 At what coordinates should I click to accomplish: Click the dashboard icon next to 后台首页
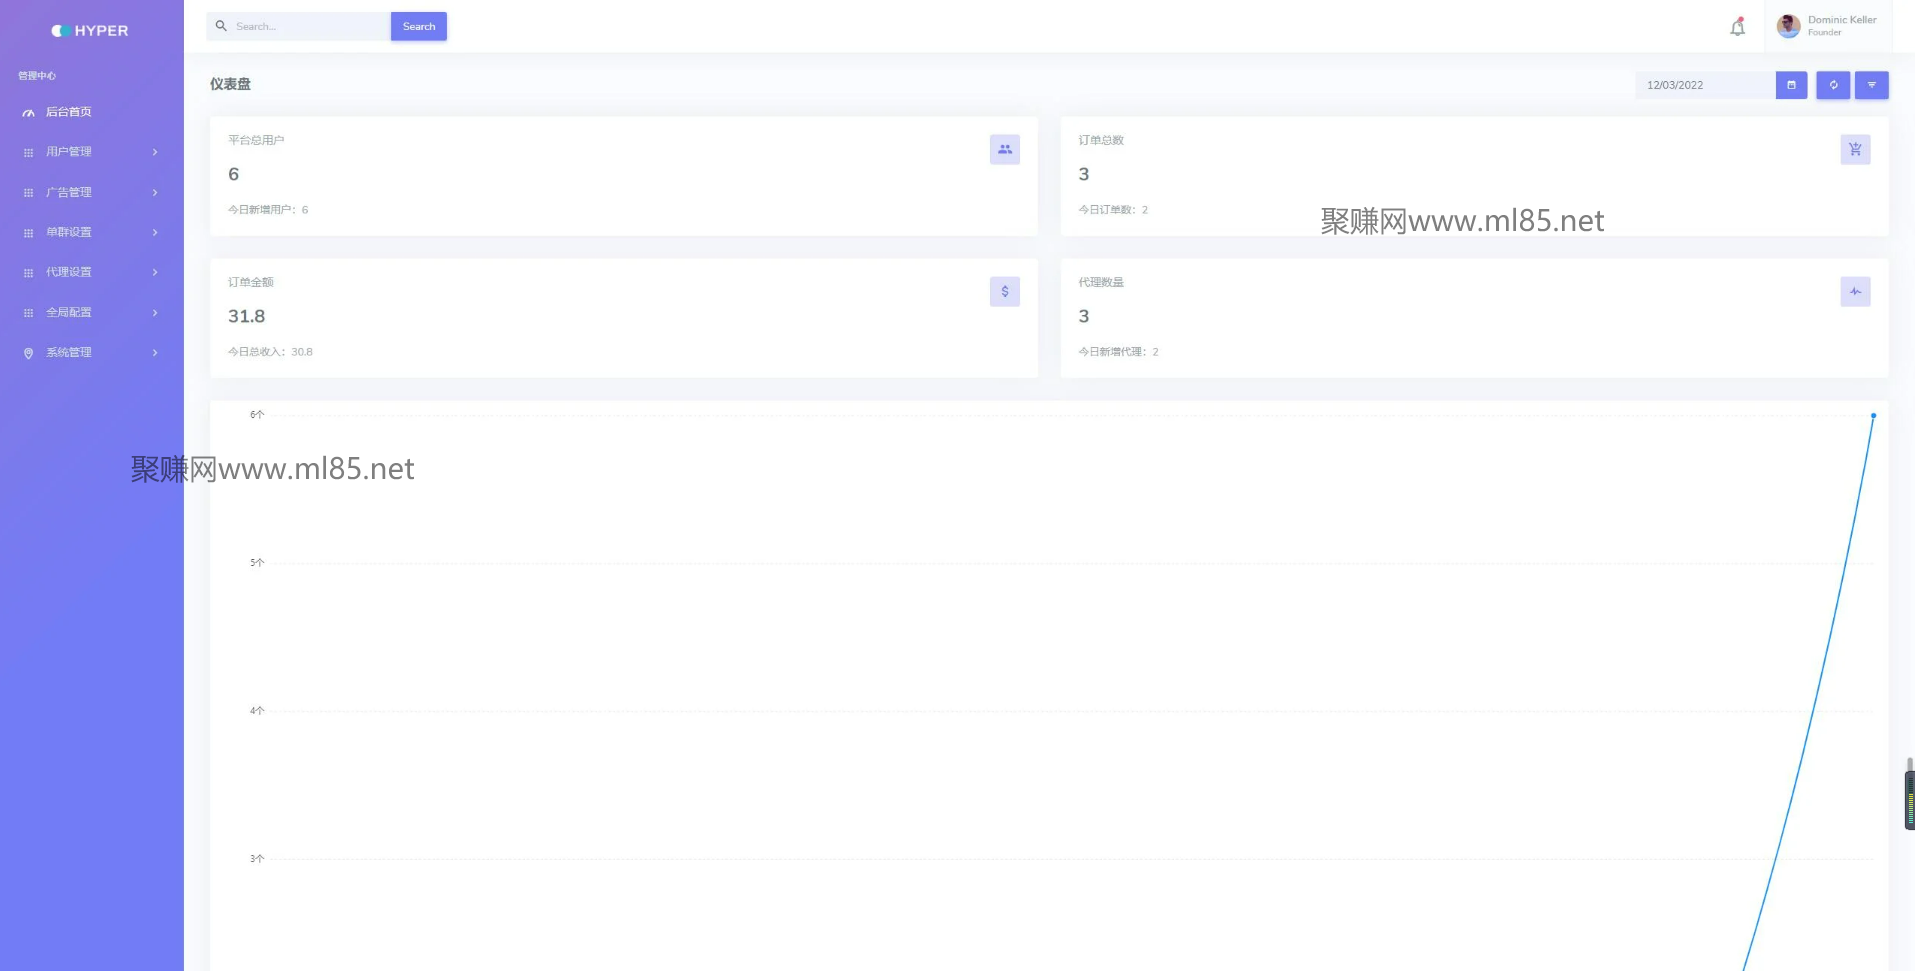(x=28, y=113)
